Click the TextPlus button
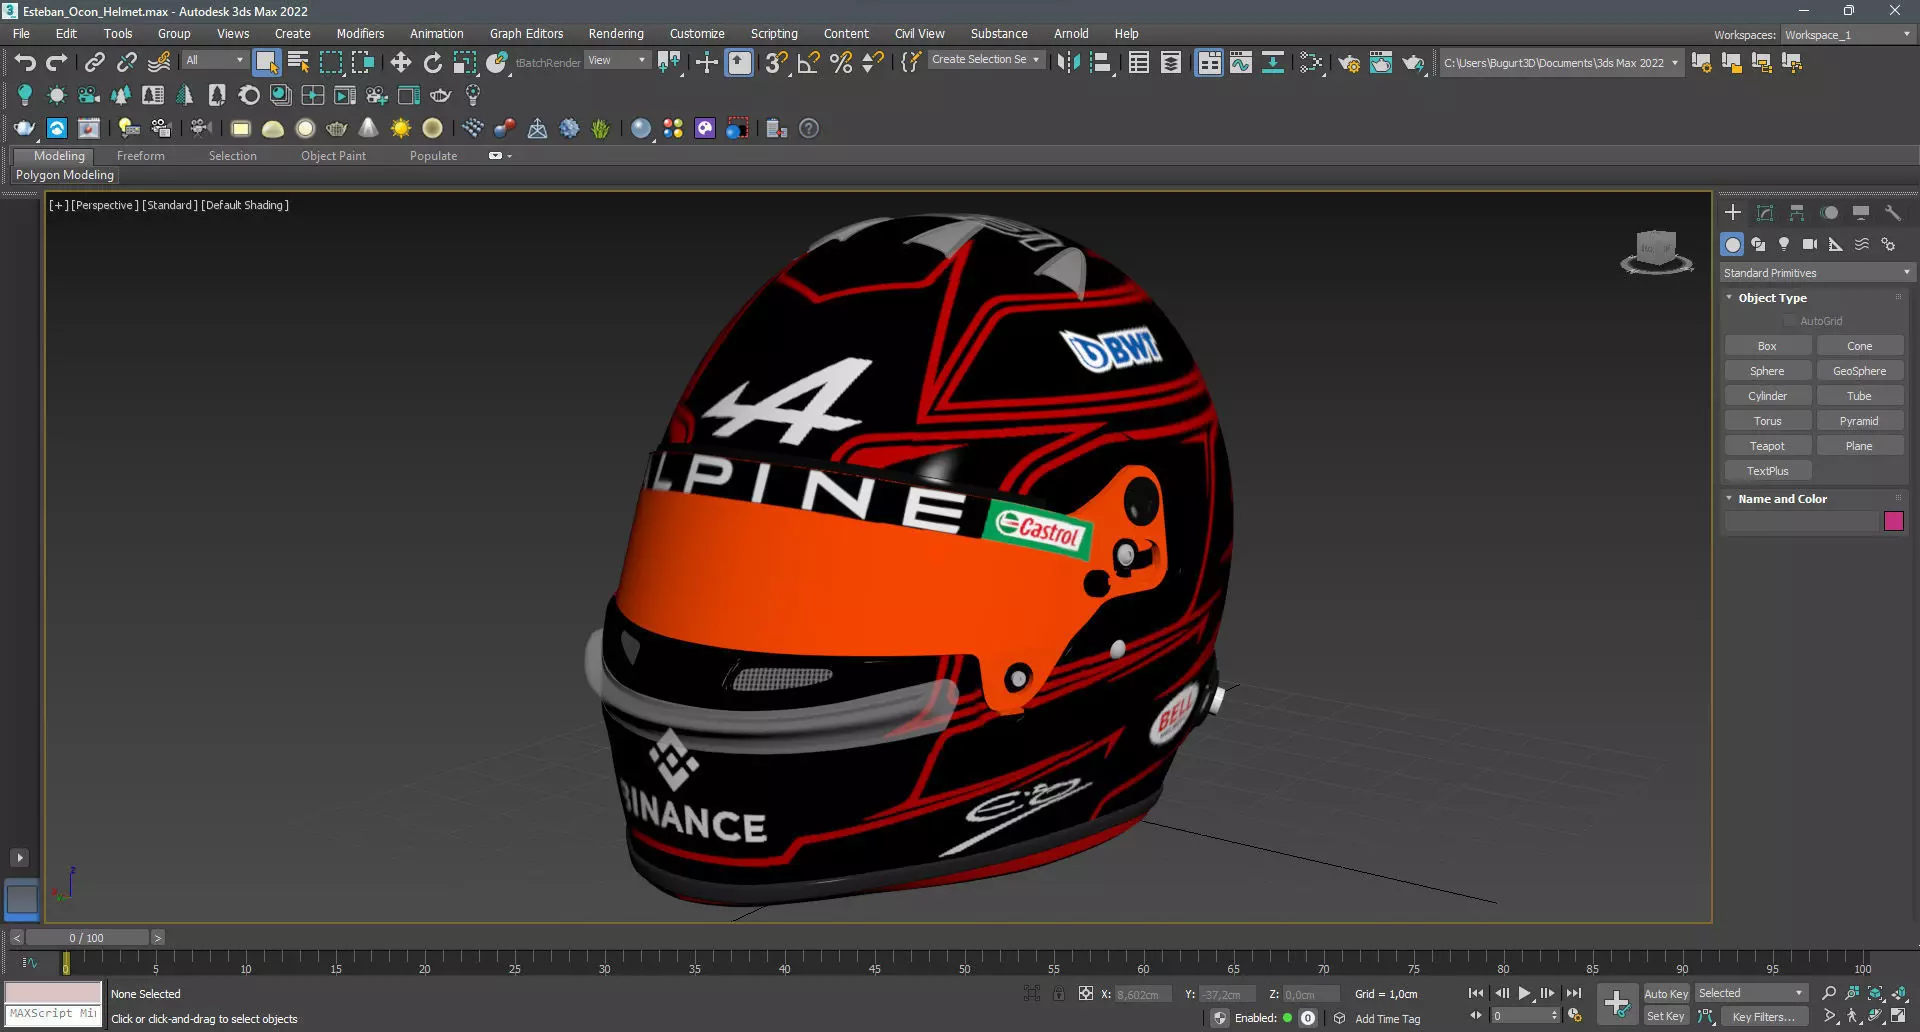 tap(1767, 471)
